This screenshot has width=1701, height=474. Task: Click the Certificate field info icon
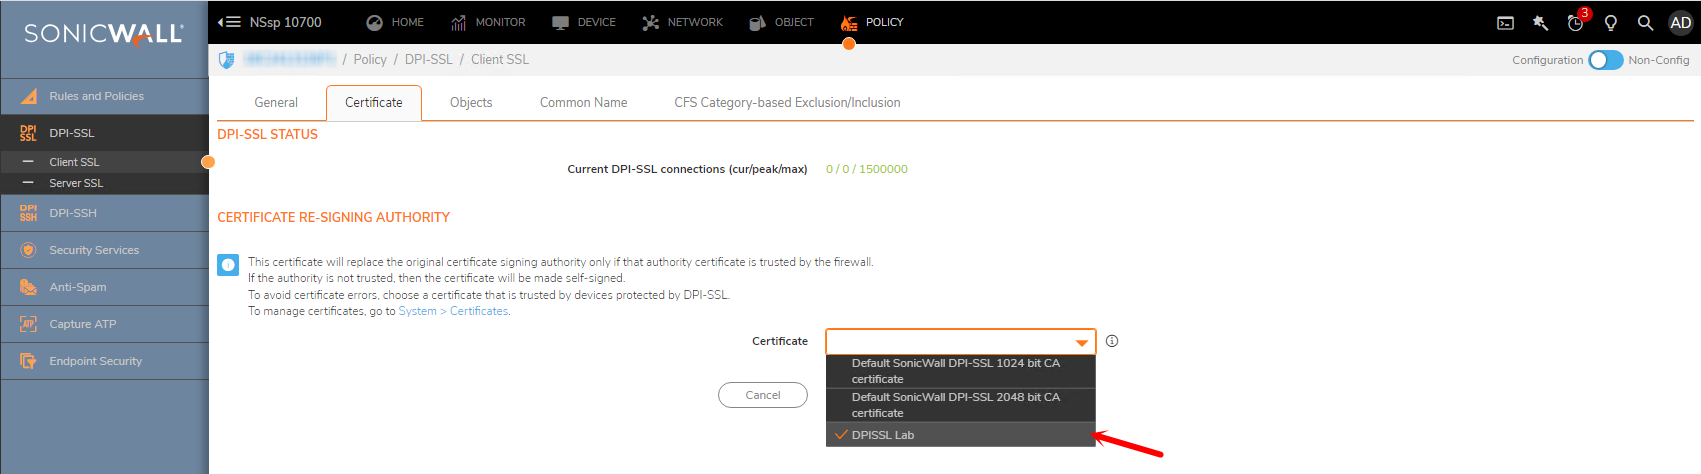(x=1112, y=341)
